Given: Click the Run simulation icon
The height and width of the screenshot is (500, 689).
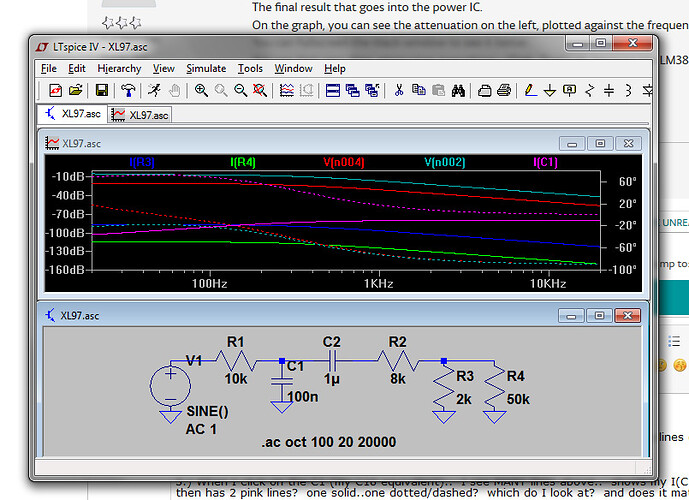Looking at the screenshot, I should 154,90.
